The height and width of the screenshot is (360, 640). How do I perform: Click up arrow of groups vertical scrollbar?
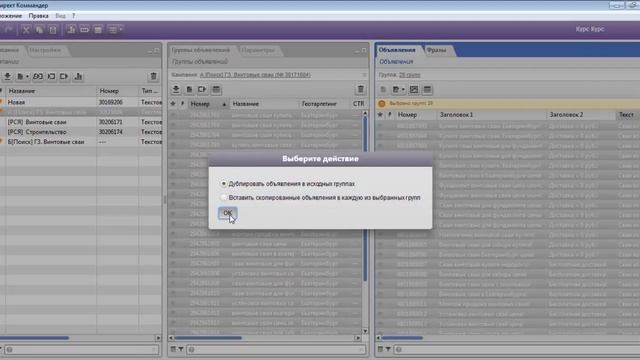(x=365, y=113)
